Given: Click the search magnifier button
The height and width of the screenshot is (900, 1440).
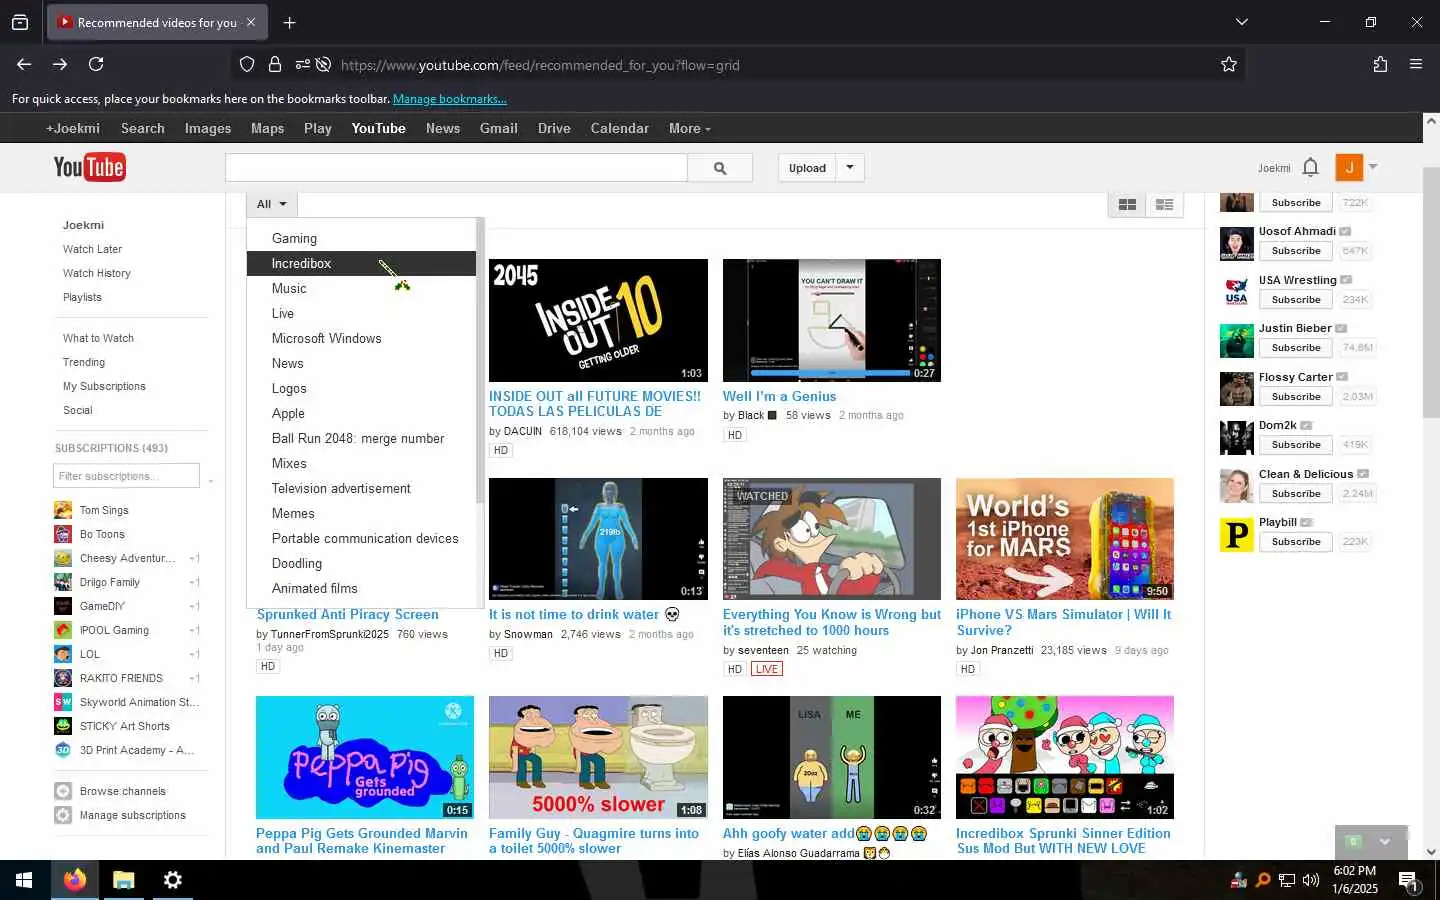Looking at the screenshot, I should point(720,168).
